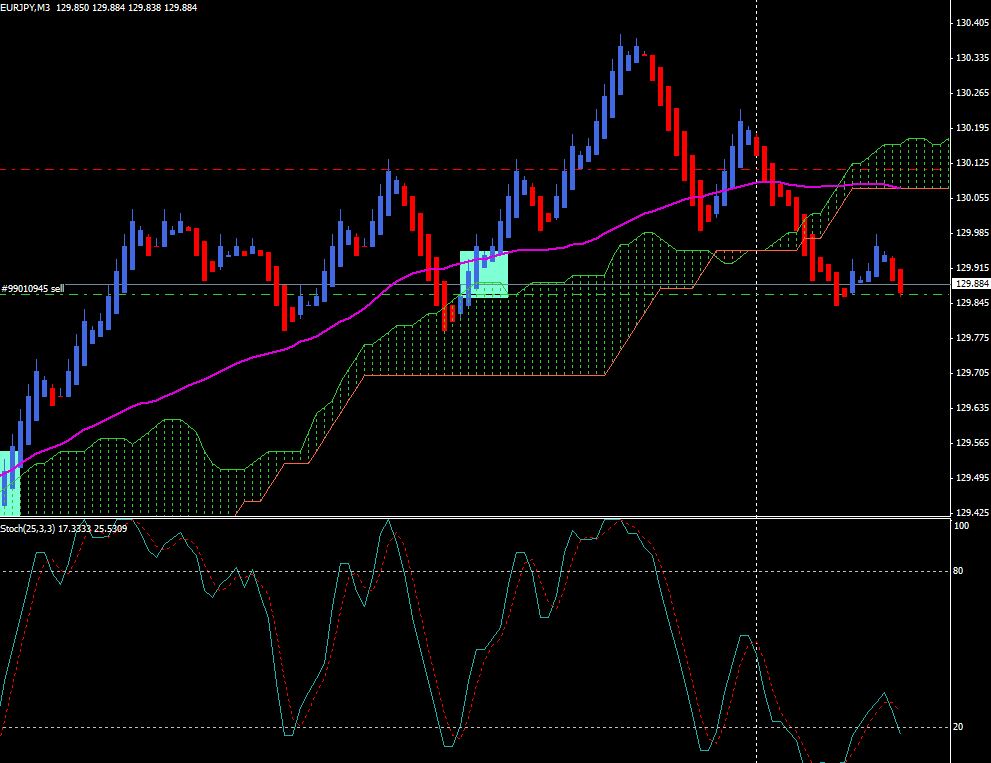Select the '#99010945 sell' order label

pyautogui.click(x=33, y=289)
